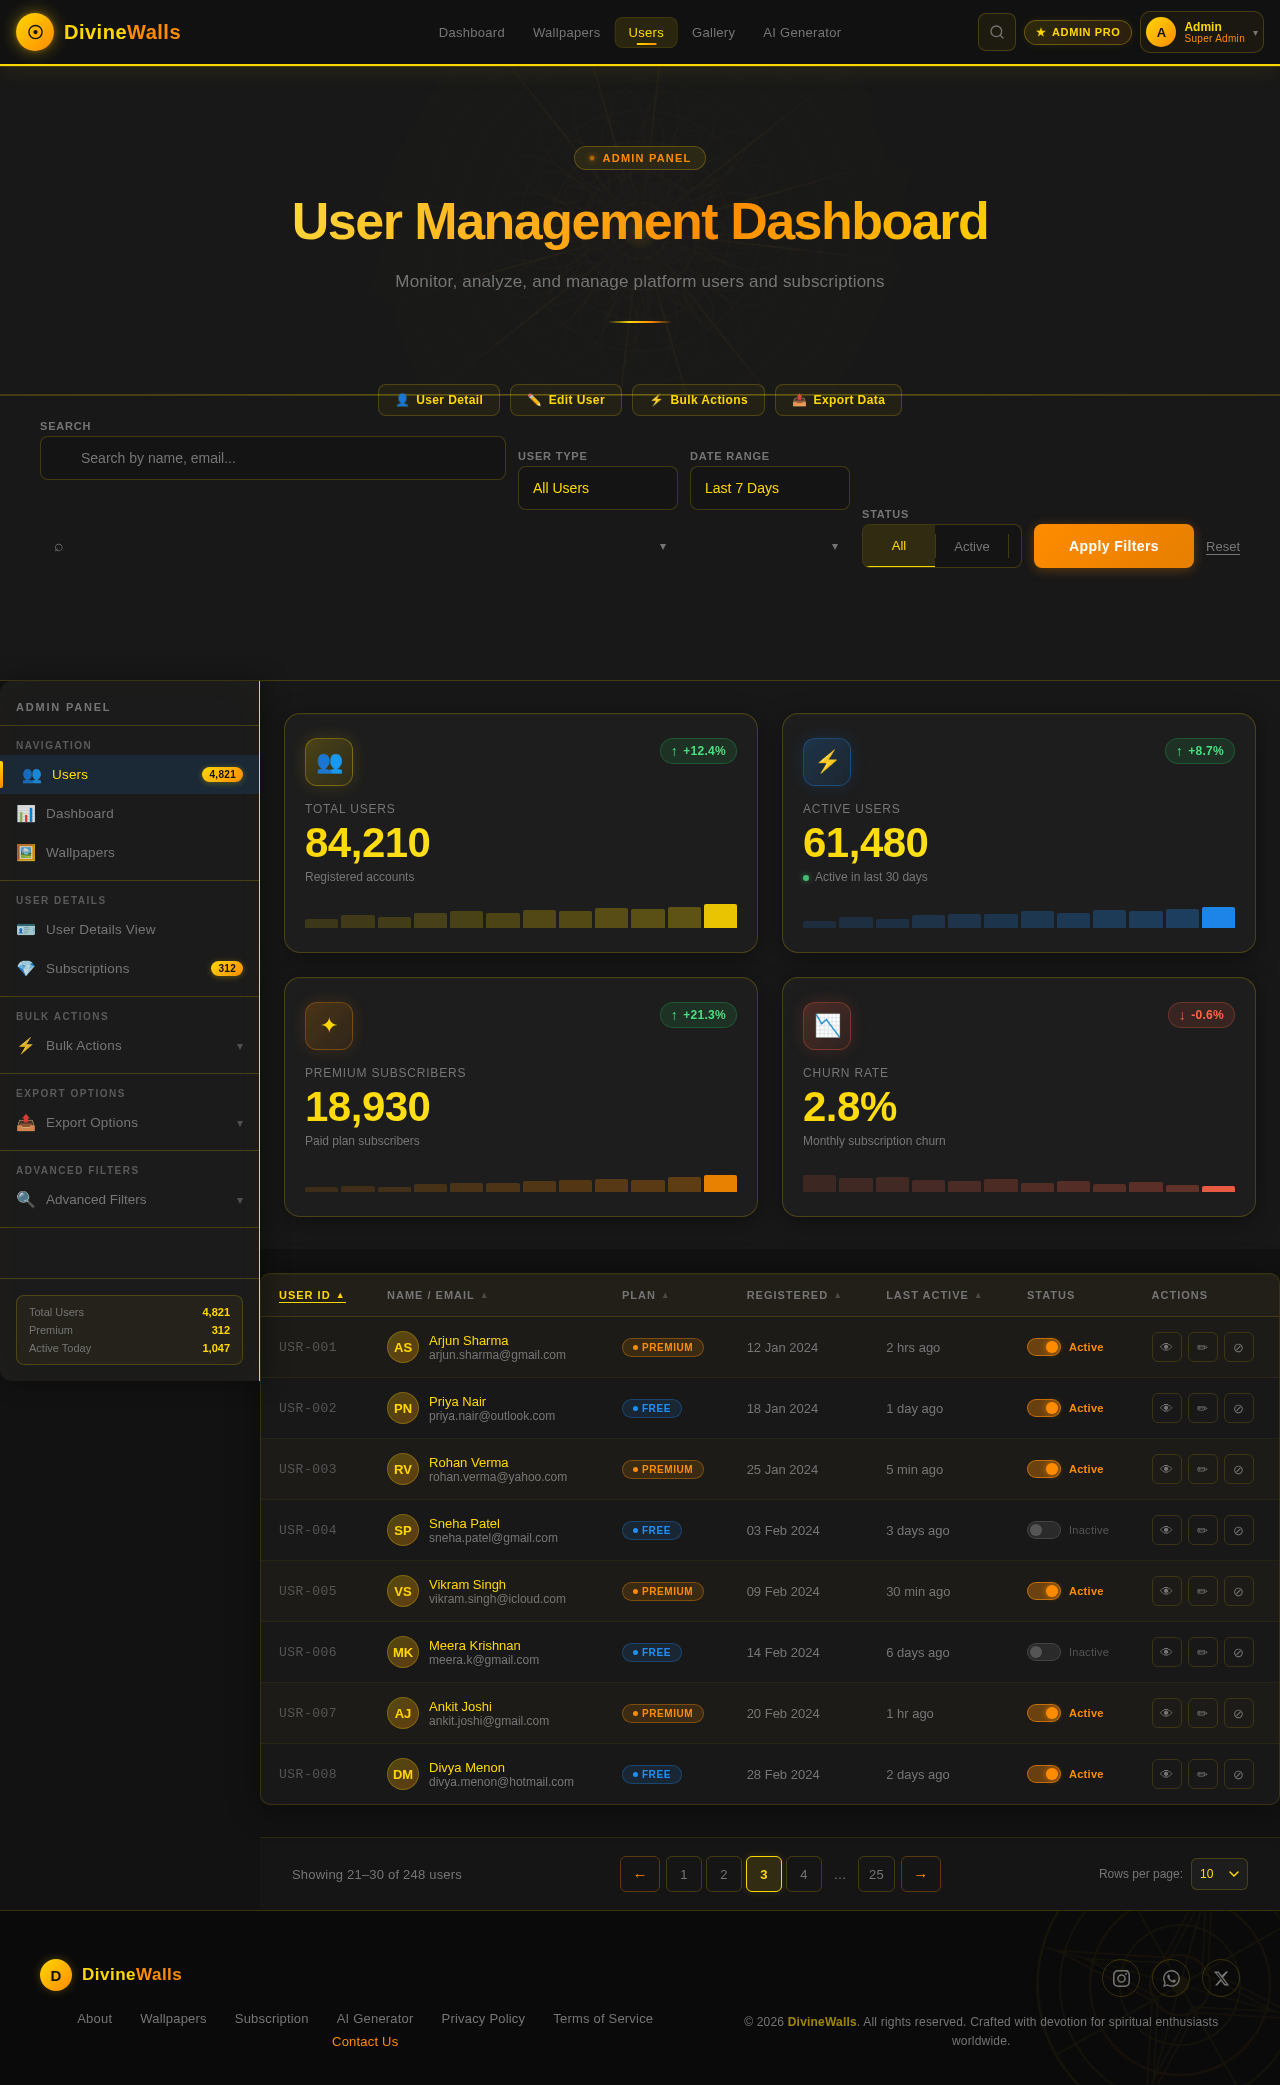This screenshot has height=2085, width=1280.
Task: Click the search by name, email field
Action: [273, 458]
